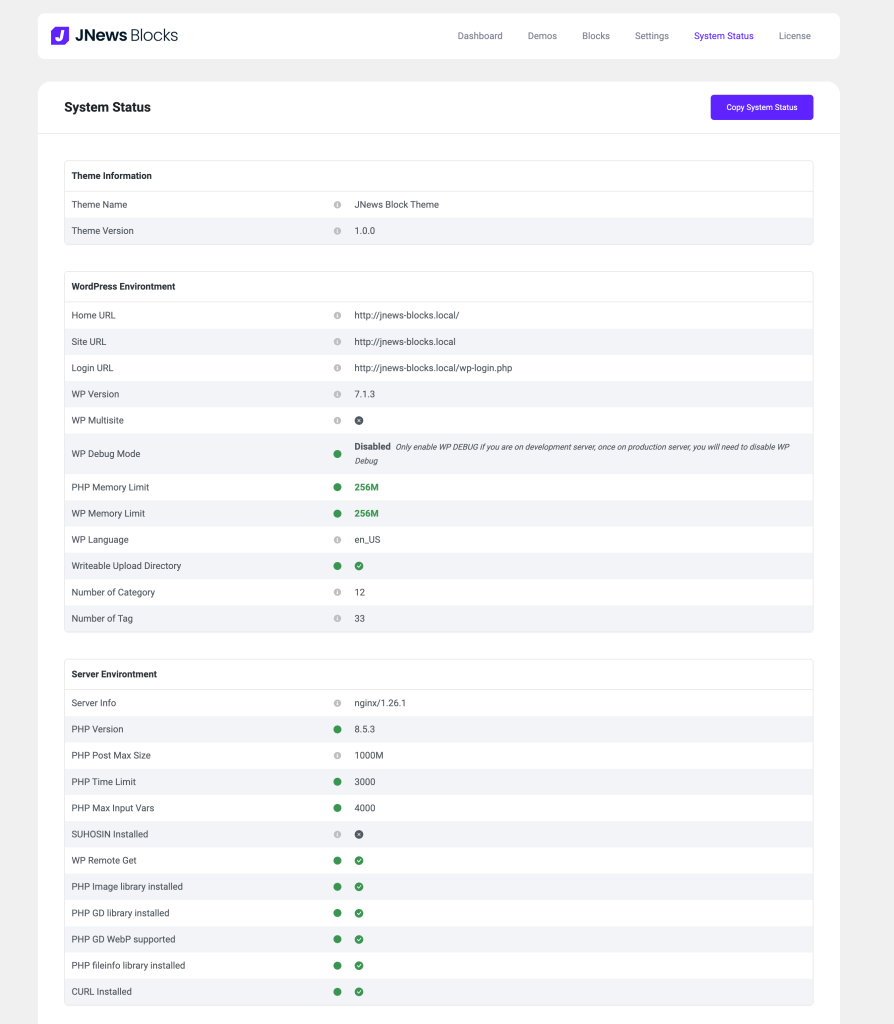Click the PHP Post Max Size value 1000M
Screen dimensions: 894x1024
click(x=369, y=756)
